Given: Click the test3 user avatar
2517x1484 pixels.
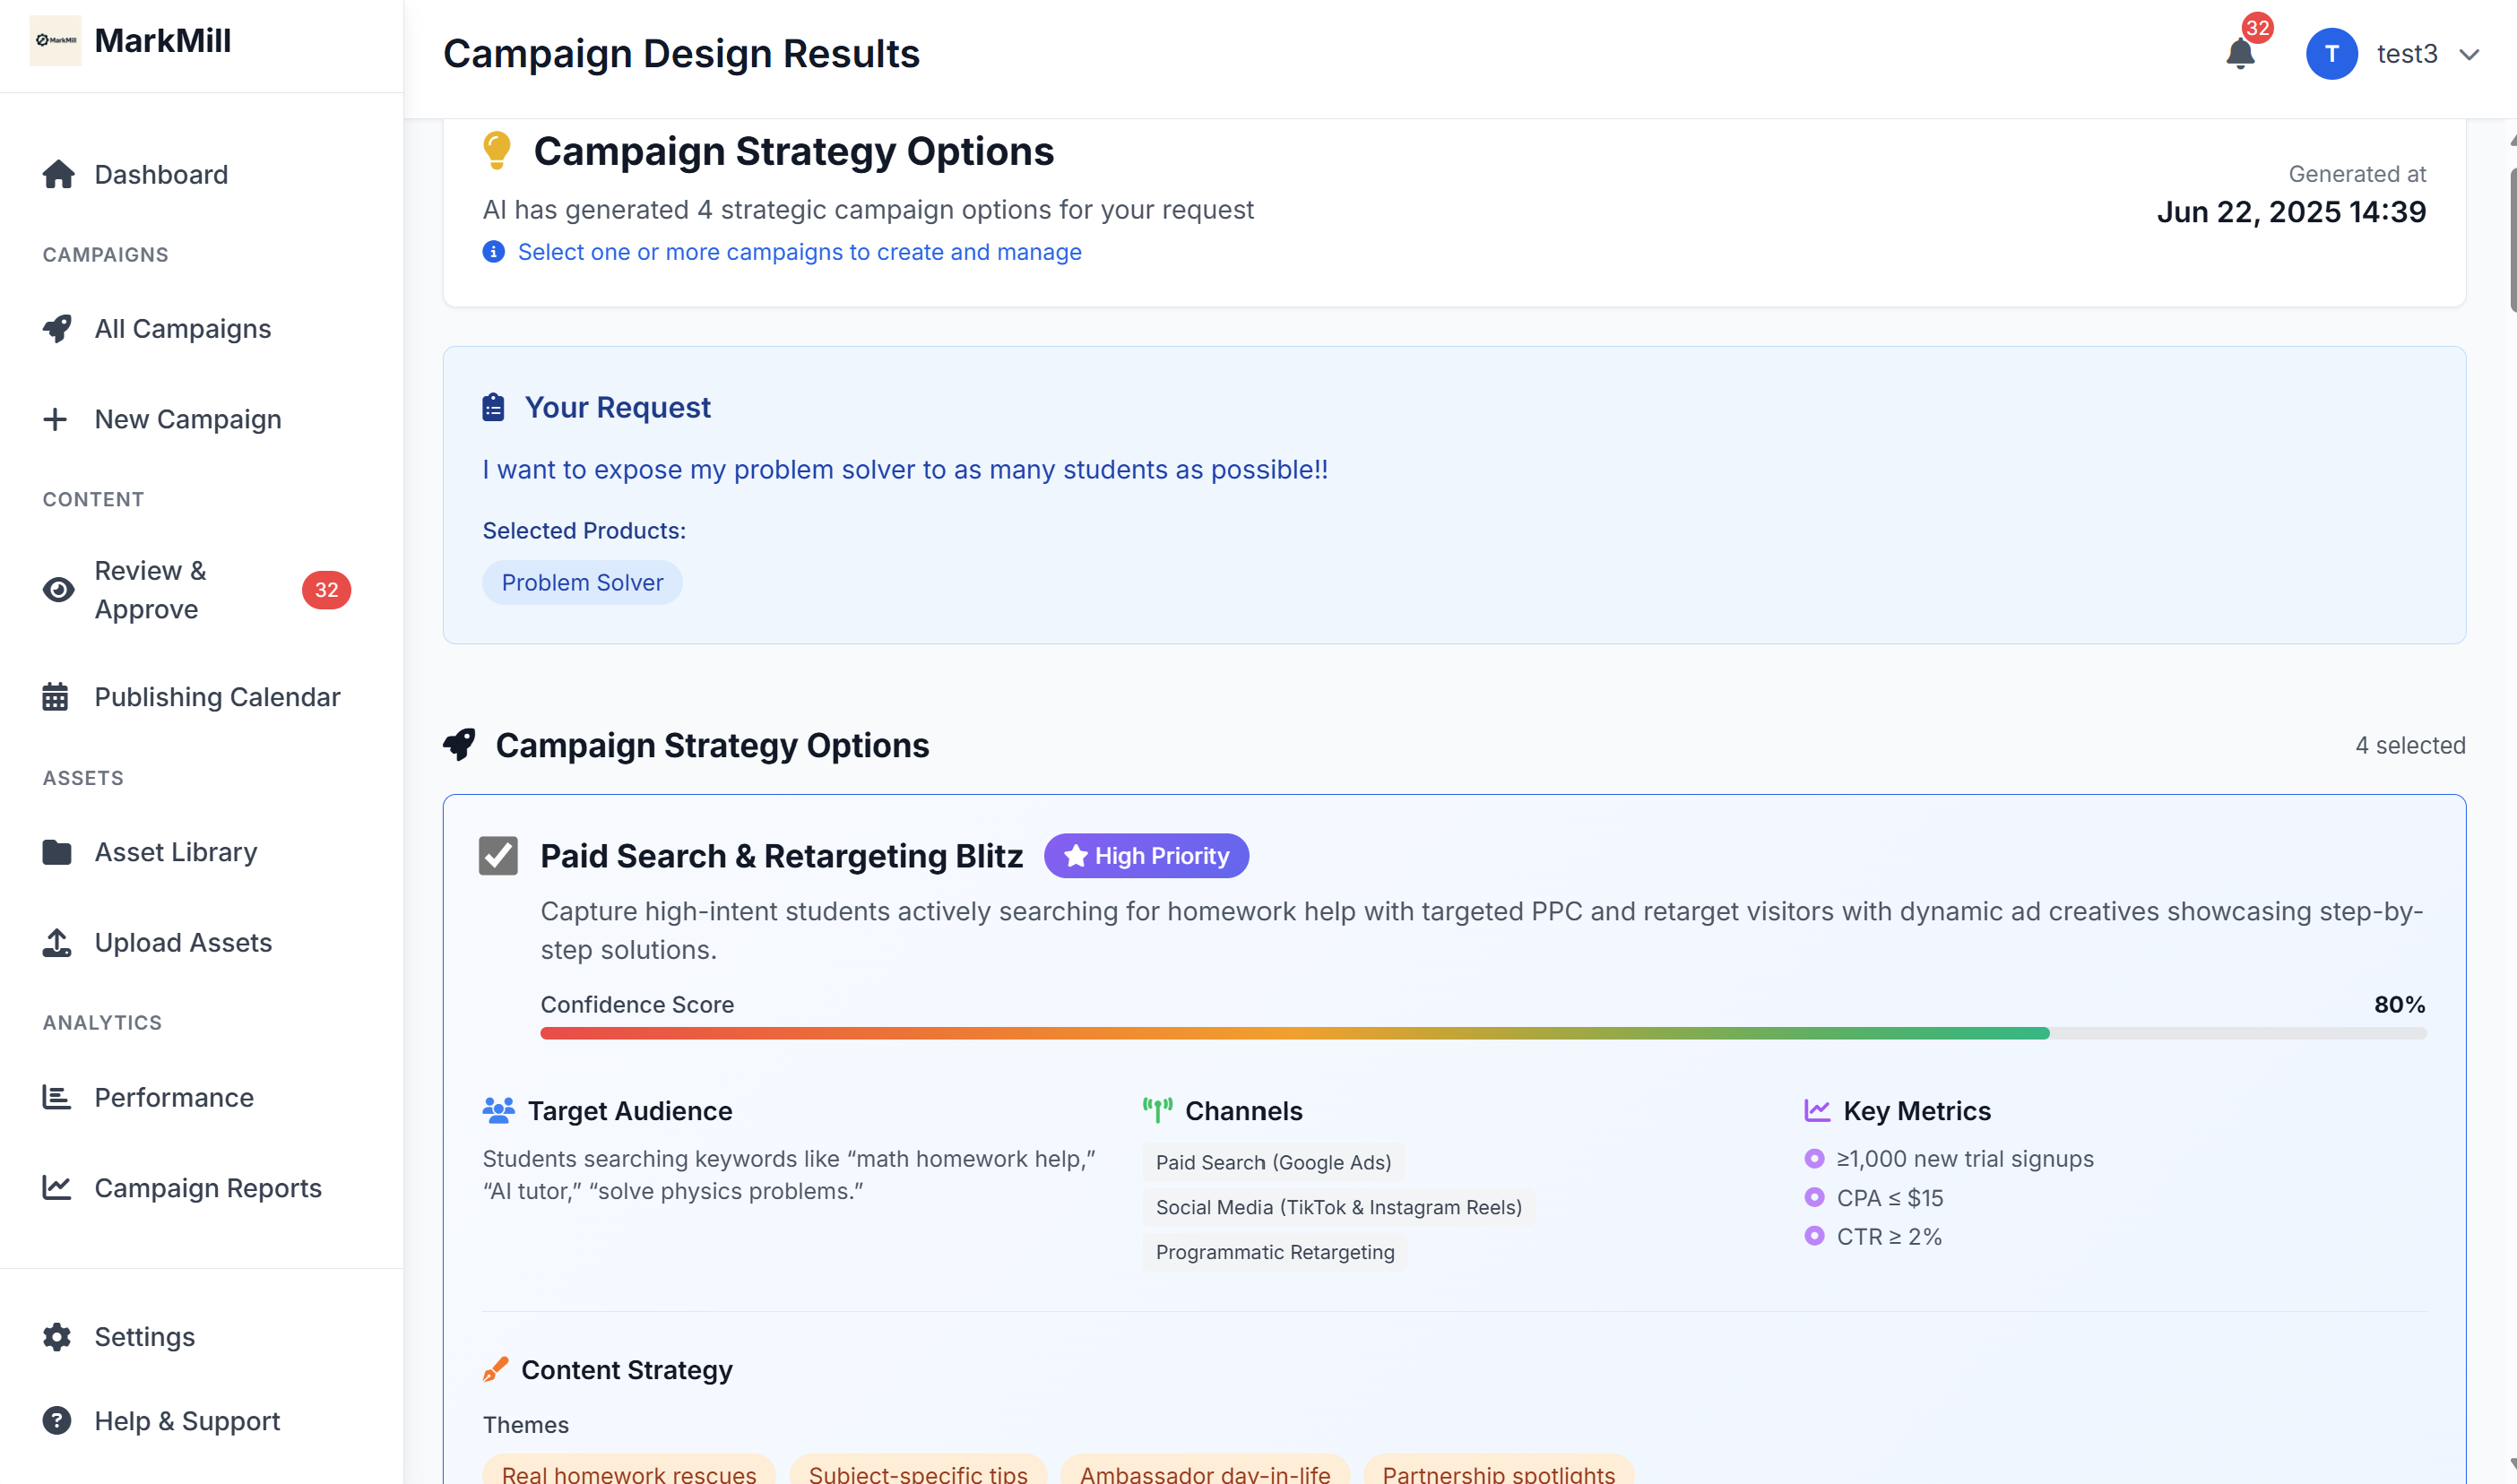Looking at the screenshot, I should (2331, 54).
